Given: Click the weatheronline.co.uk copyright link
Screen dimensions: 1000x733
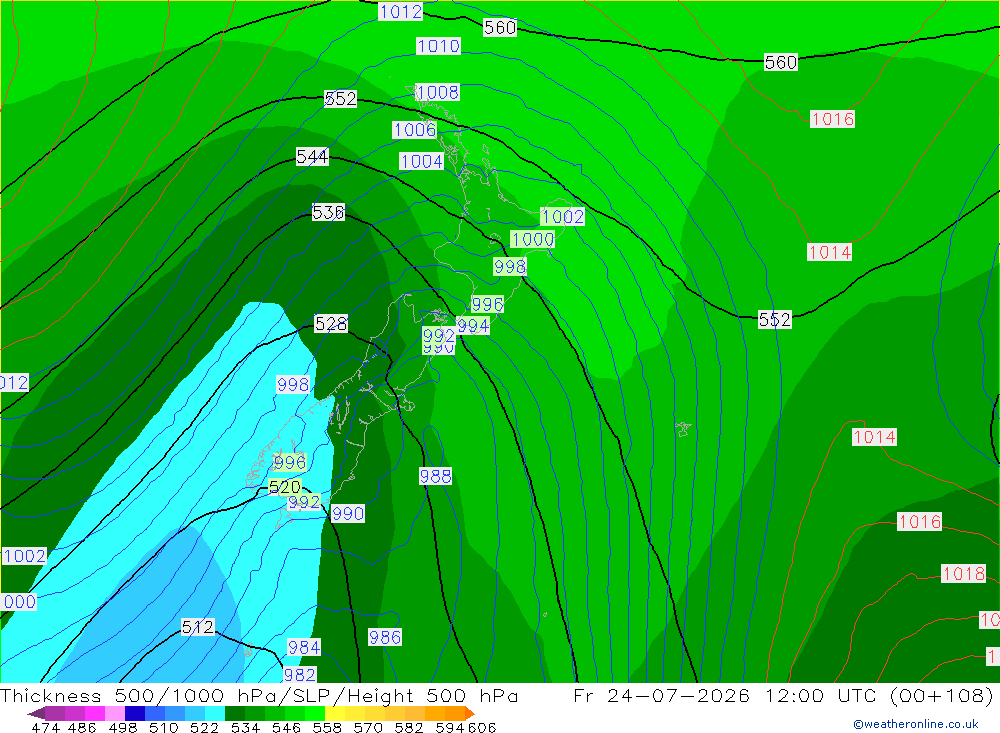Looking at the screenshot, I should 915,724.
